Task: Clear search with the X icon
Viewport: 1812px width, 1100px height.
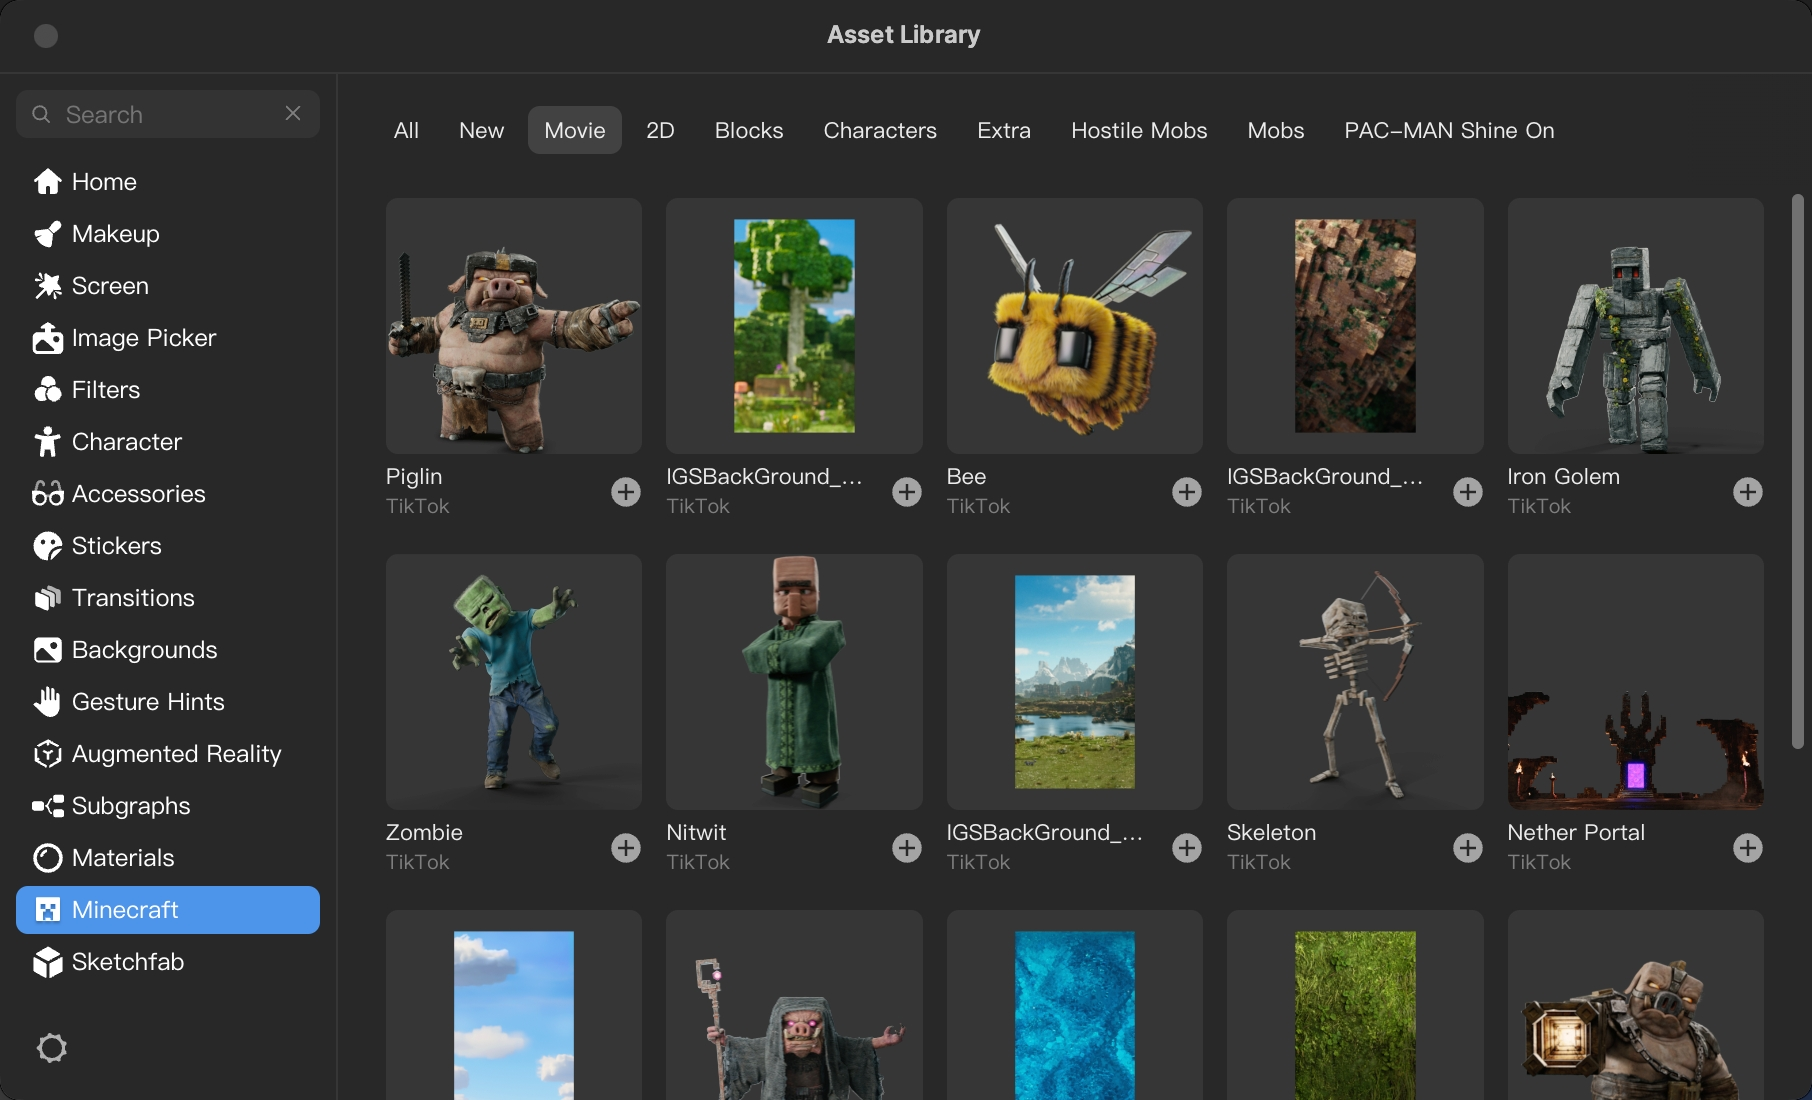Action: (x=293, y=114)
